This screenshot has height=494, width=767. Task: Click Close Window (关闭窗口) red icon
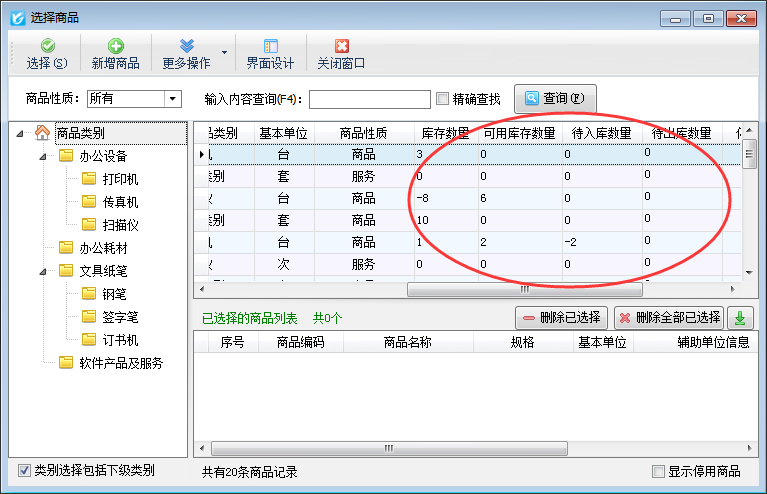click(x=341, y=46)
